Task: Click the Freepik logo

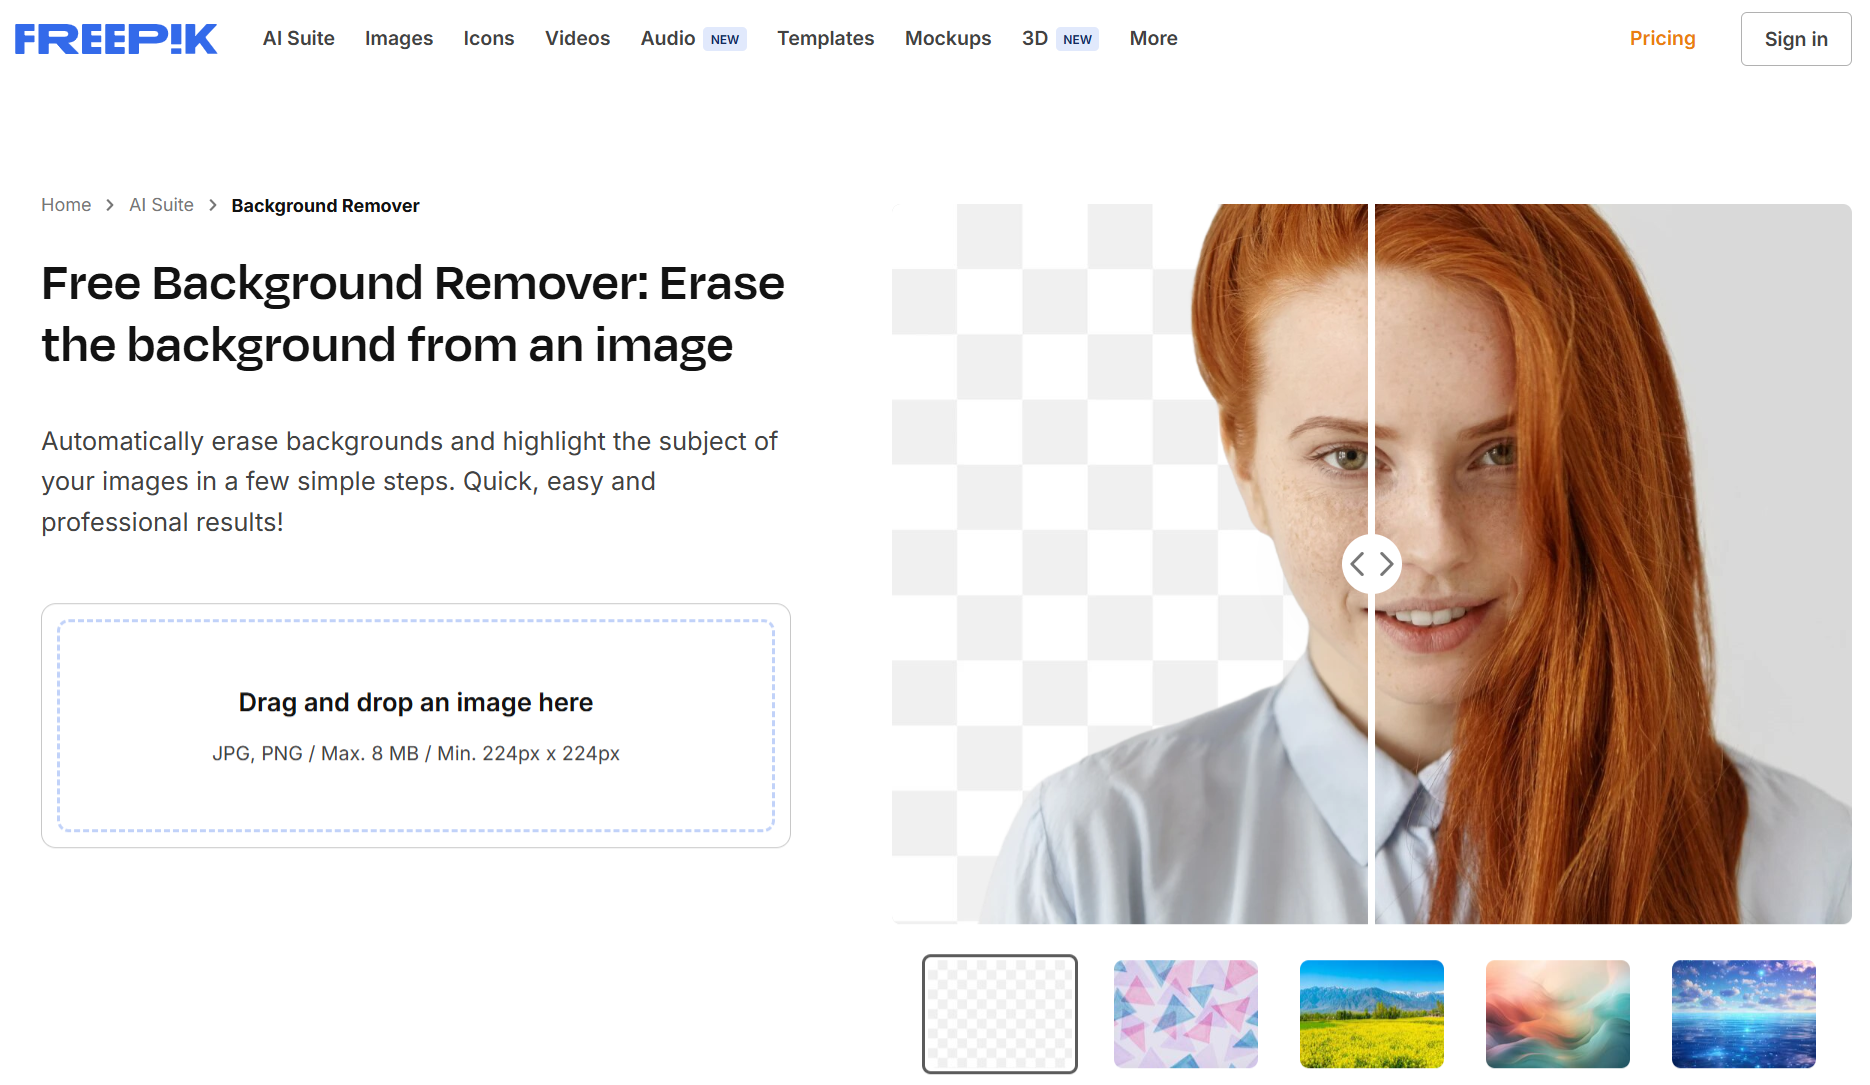Action: pyautogui.click(x=116, y=39)
